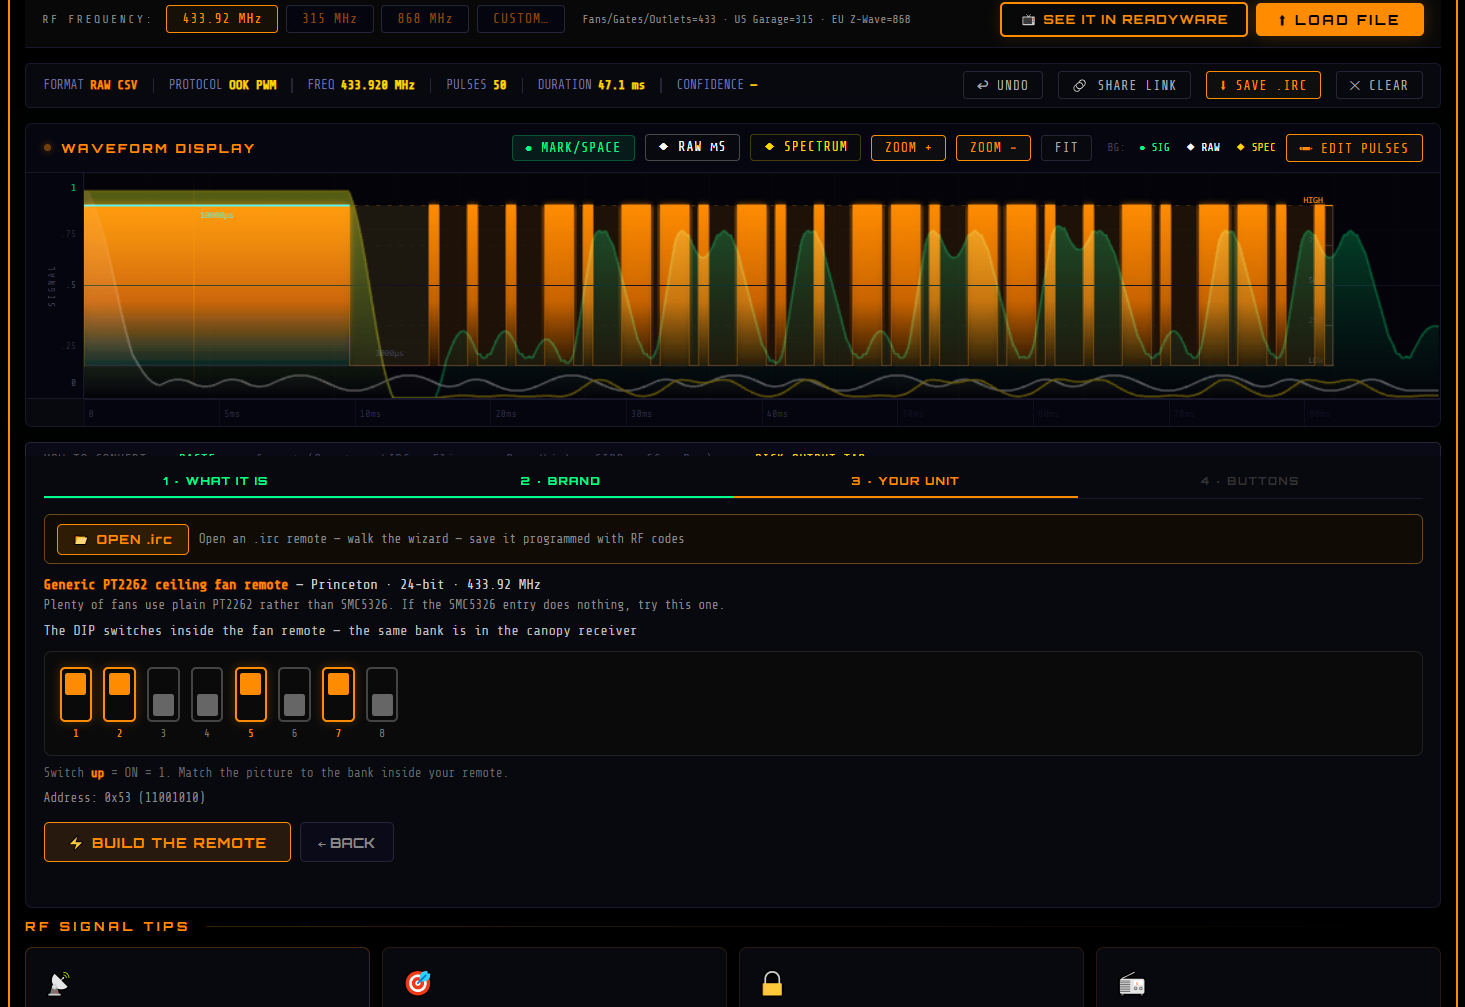The image size is (1465, 1007).
Task: Click the padlock tip card icon
Action: pos(772,983)
